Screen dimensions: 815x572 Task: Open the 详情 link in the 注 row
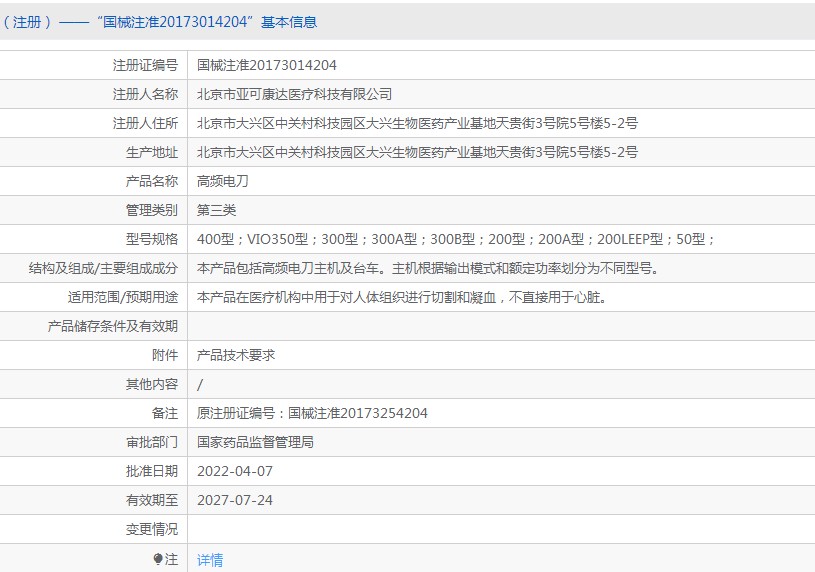click(x=210, y=559)
